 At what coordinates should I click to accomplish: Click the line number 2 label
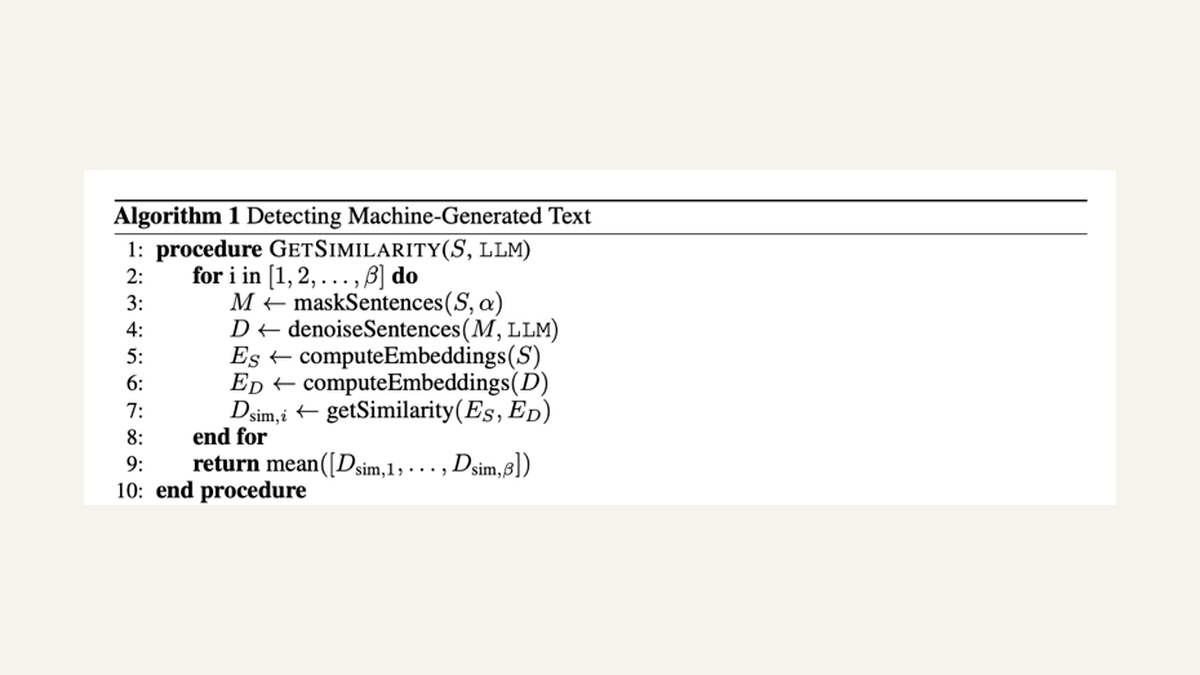[135, 276]
